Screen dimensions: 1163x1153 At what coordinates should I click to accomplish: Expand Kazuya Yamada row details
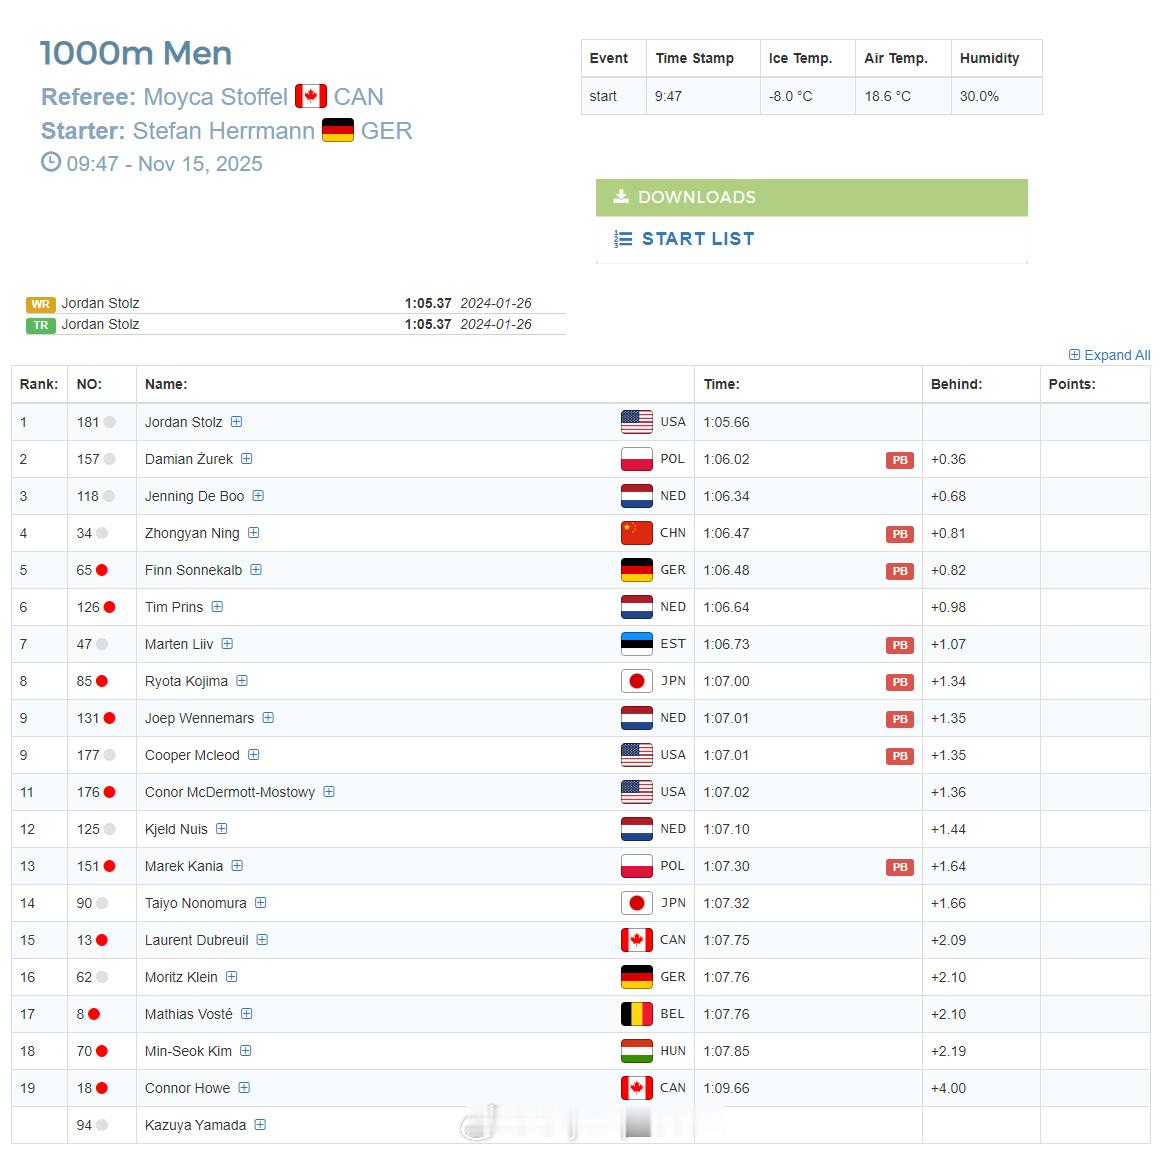260,1125
